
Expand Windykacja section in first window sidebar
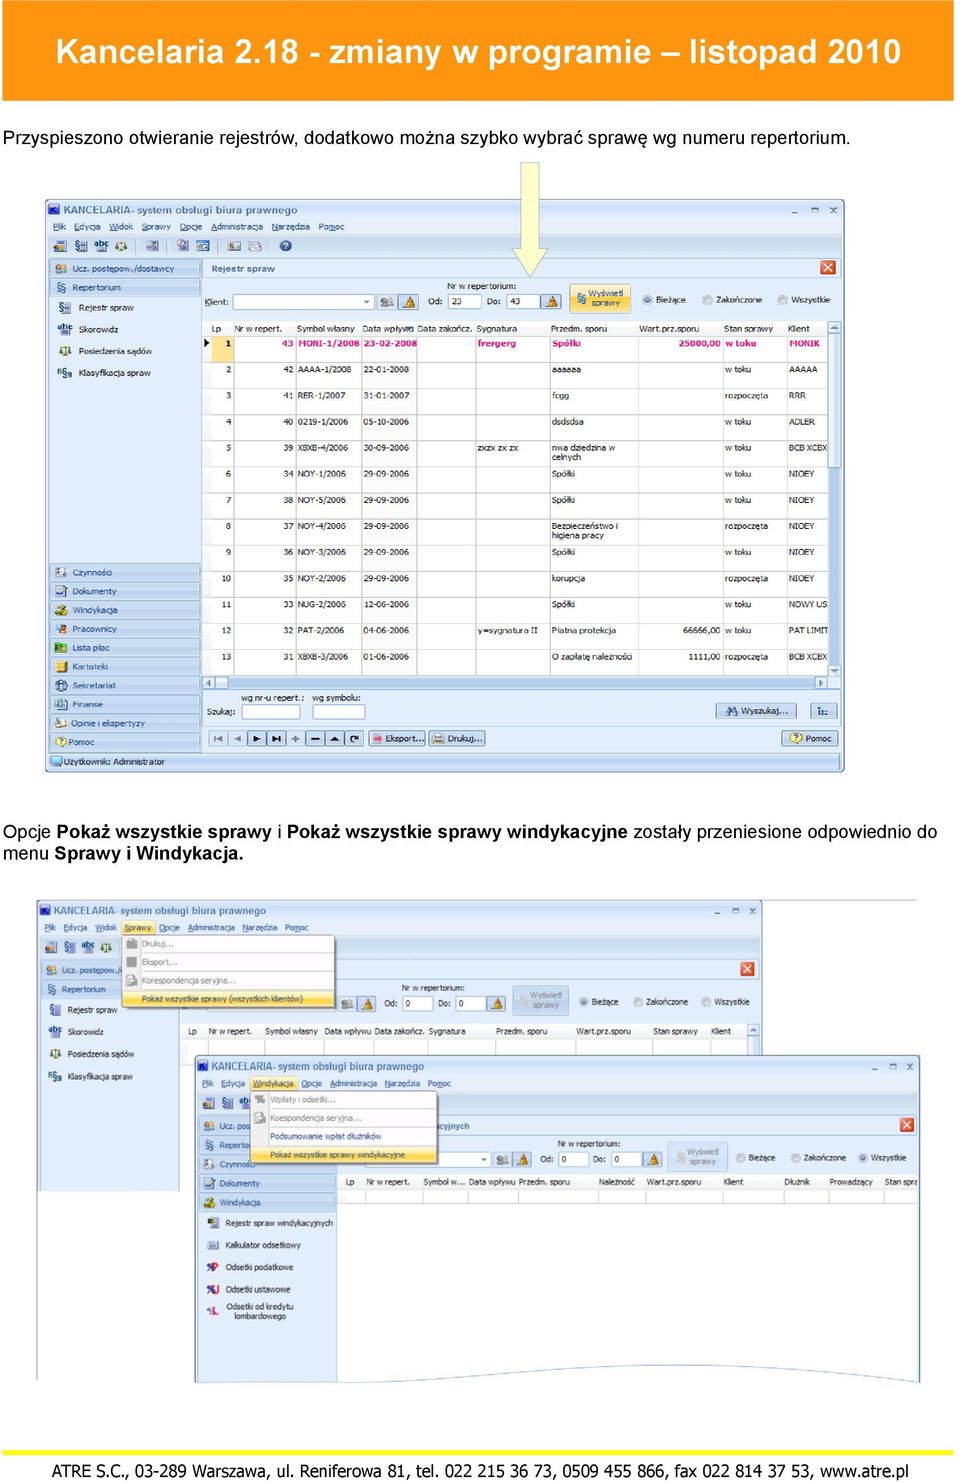point(125,610)
